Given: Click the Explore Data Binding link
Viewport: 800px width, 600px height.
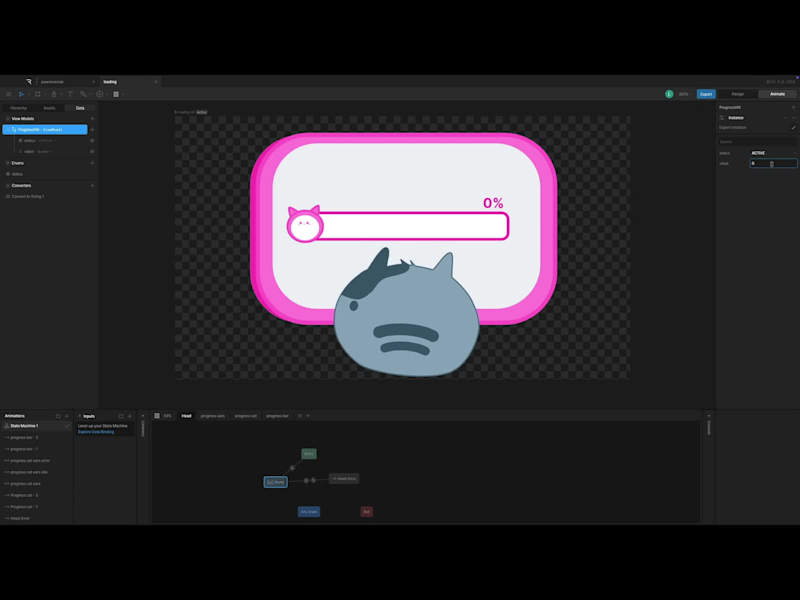Looking at the screenshot, I should tap(96, 432).
